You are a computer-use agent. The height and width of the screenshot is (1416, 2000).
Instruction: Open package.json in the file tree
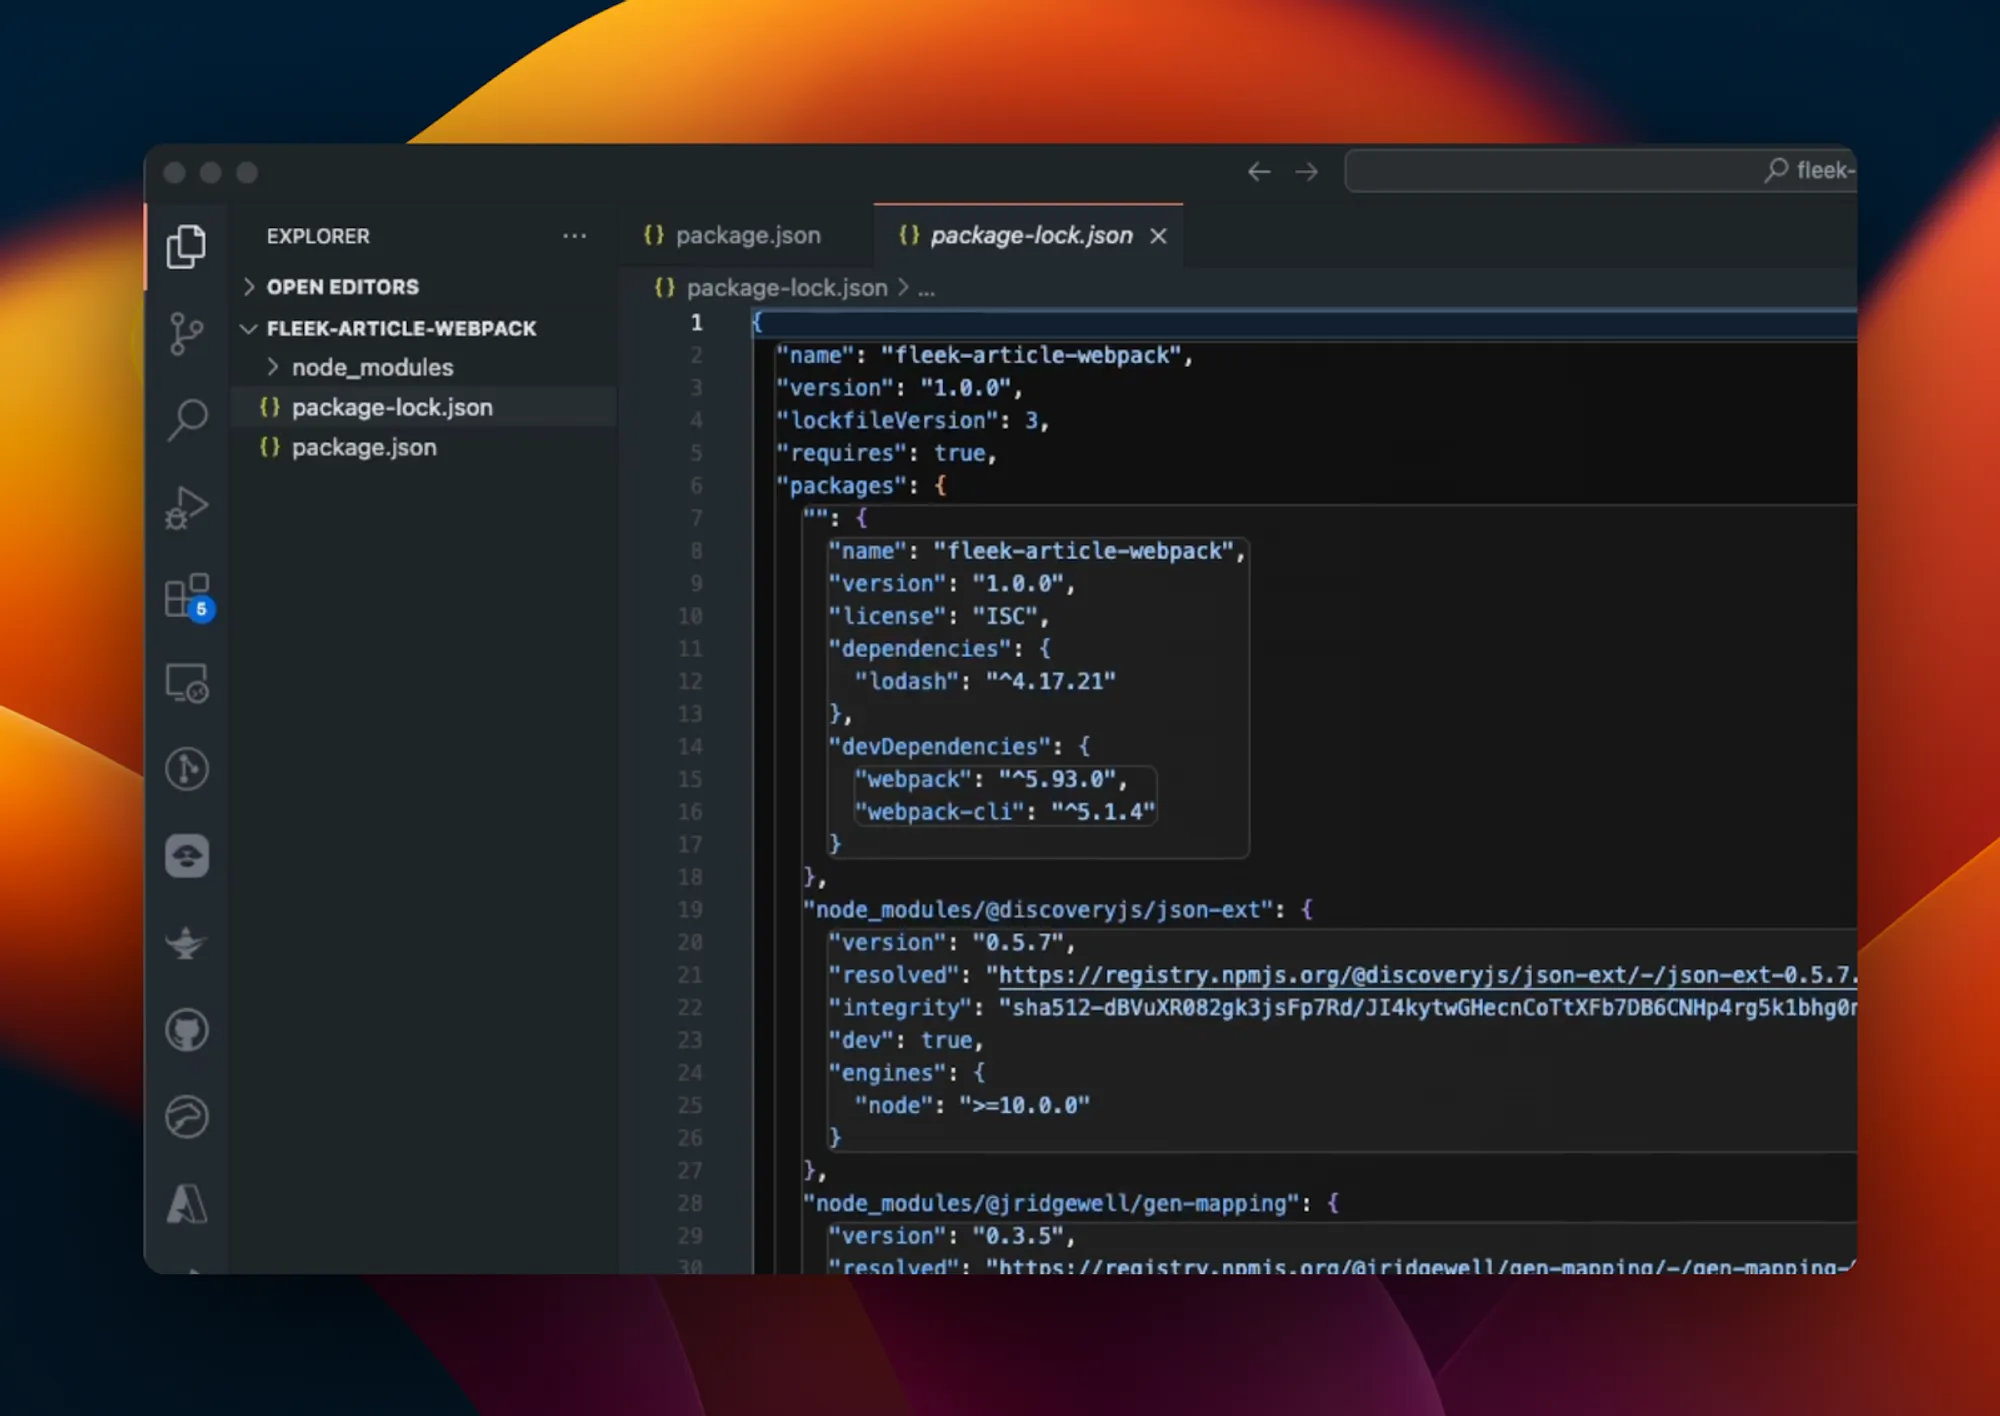coord(363,448)
